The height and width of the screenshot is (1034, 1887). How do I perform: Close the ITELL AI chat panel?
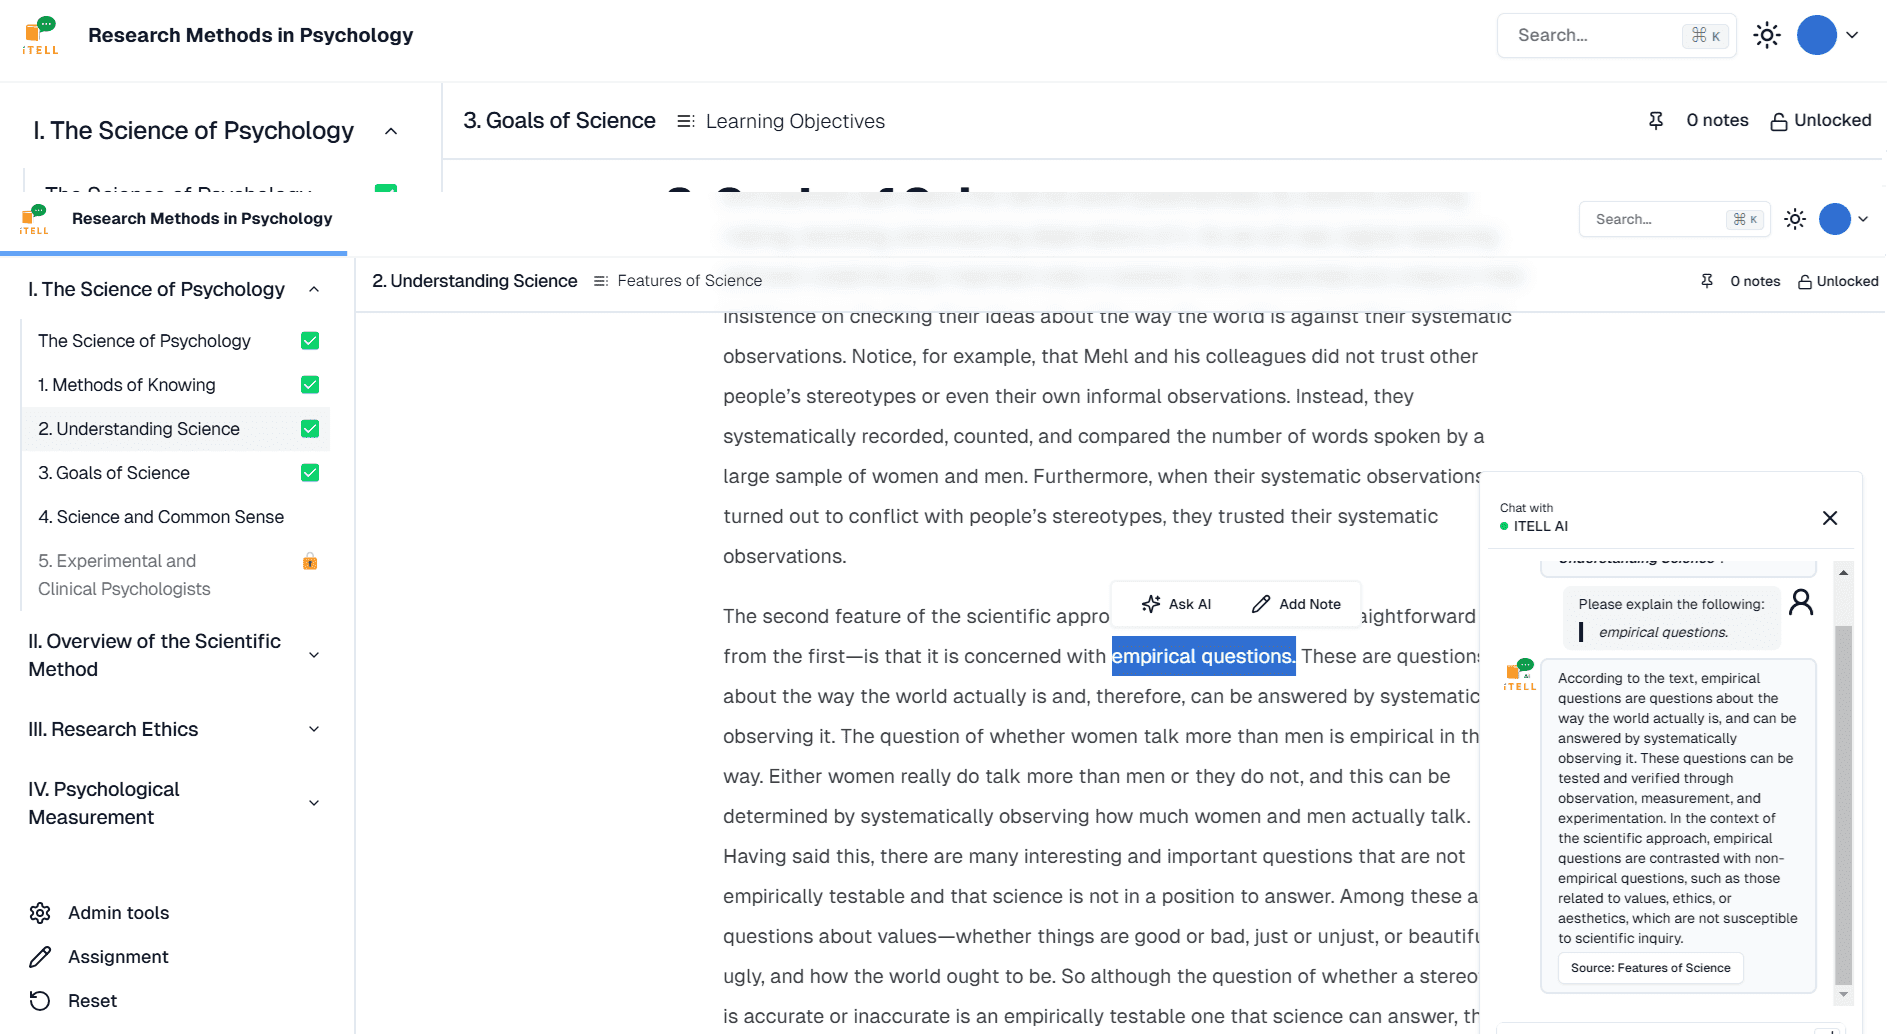click(1829, 518)
